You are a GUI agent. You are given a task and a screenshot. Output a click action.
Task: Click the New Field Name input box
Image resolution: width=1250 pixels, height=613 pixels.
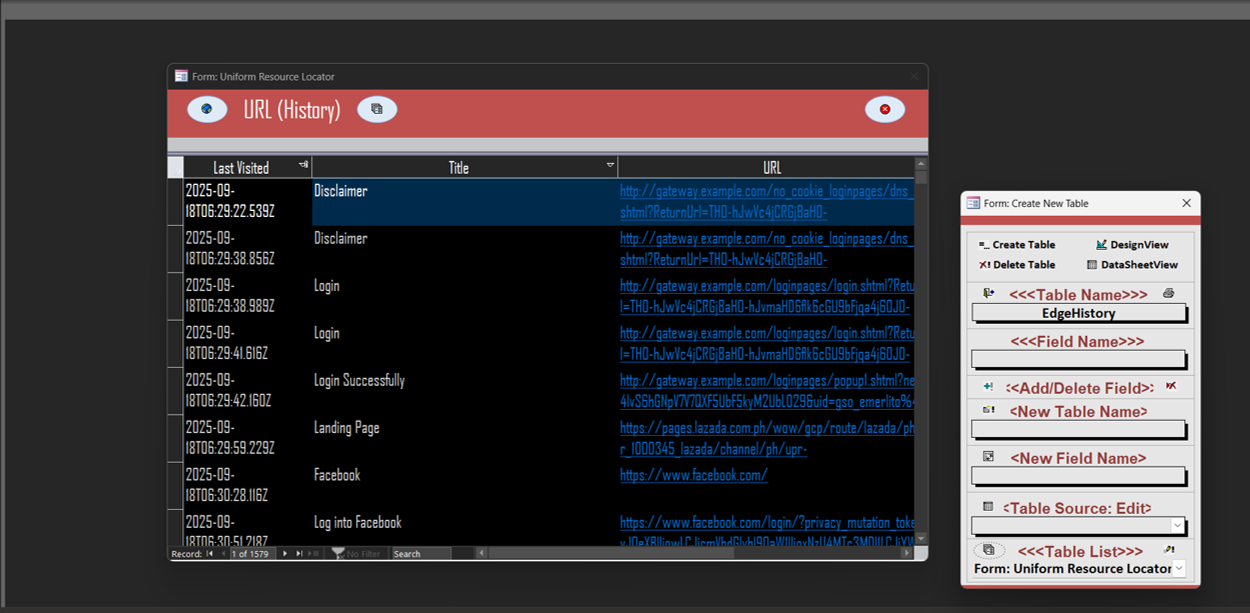(1078, 476)
